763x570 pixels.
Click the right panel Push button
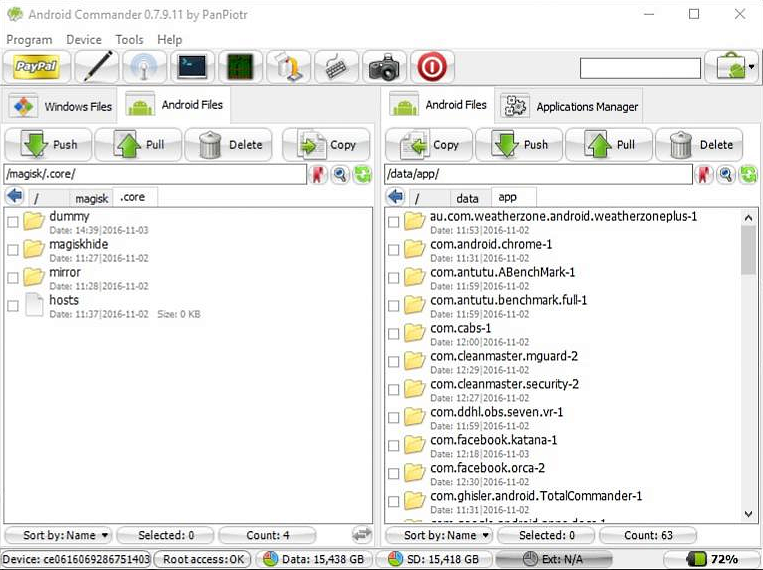[x=519, y=145]
